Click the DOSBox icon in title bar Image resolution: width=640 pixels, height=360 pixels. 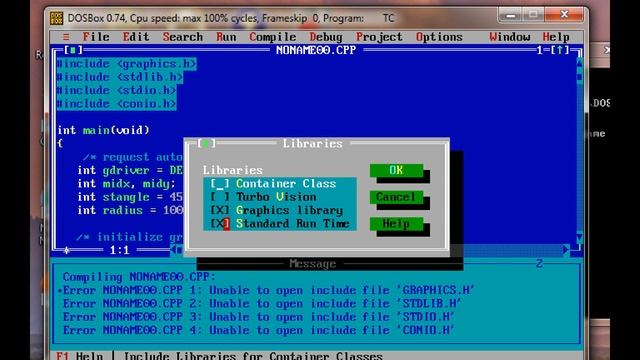click(56, 18)
